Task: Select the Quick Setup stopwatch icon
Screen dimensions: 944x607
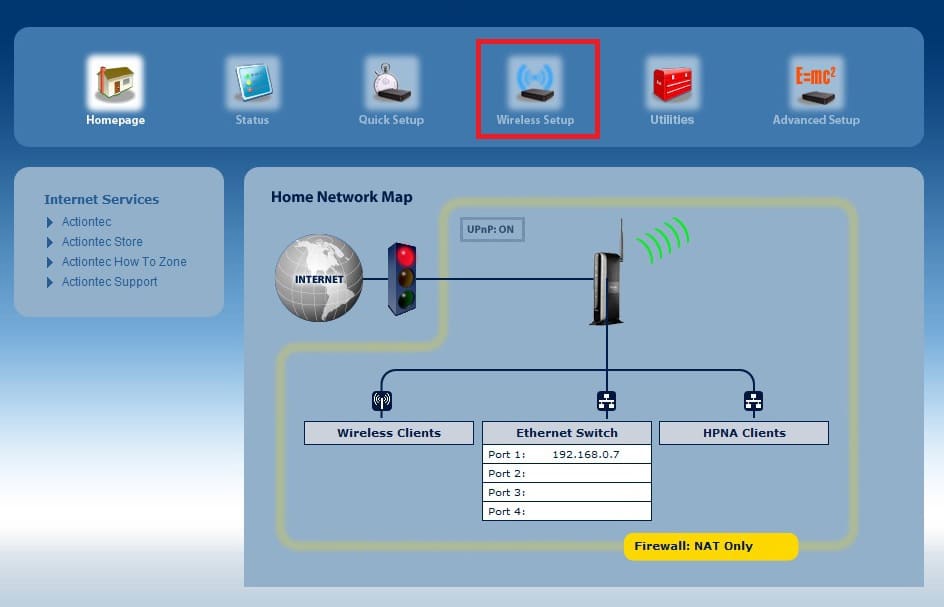Action: (391, 83)
